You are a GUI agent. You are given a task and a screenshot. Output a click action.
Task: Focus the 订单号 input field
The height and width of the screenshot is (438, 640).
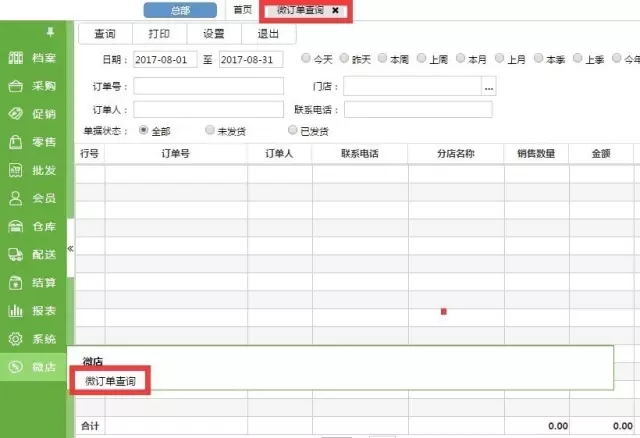209,86
